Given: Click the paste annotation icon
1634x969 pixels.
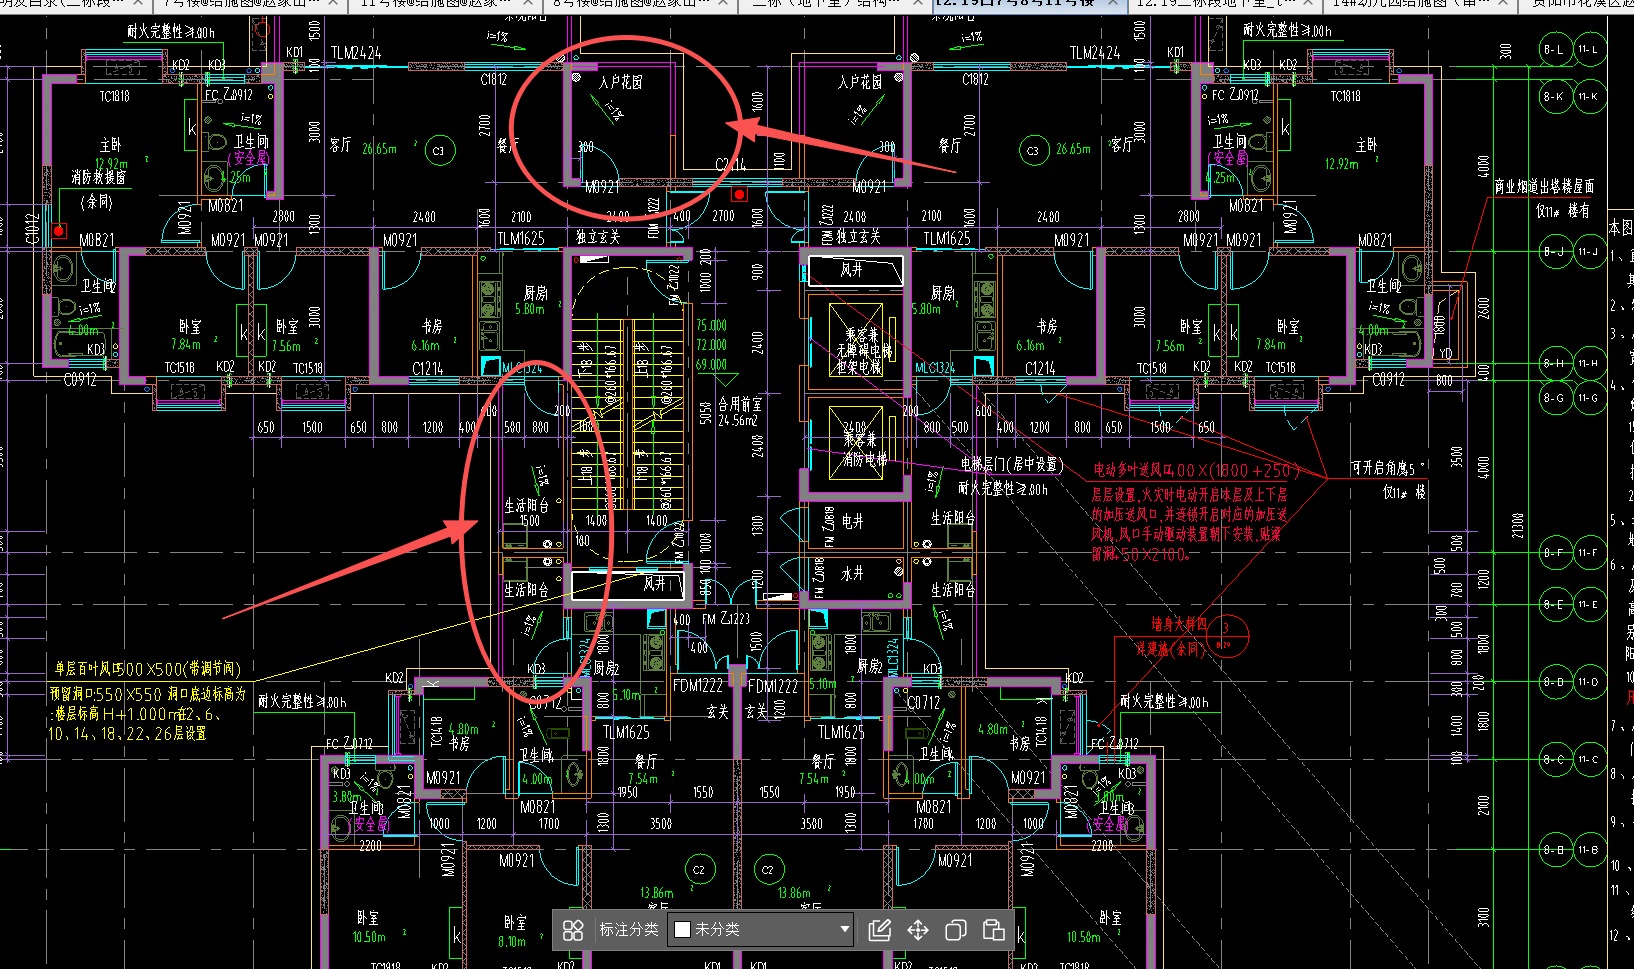Looking at the screenshot, I should point(994,930).
